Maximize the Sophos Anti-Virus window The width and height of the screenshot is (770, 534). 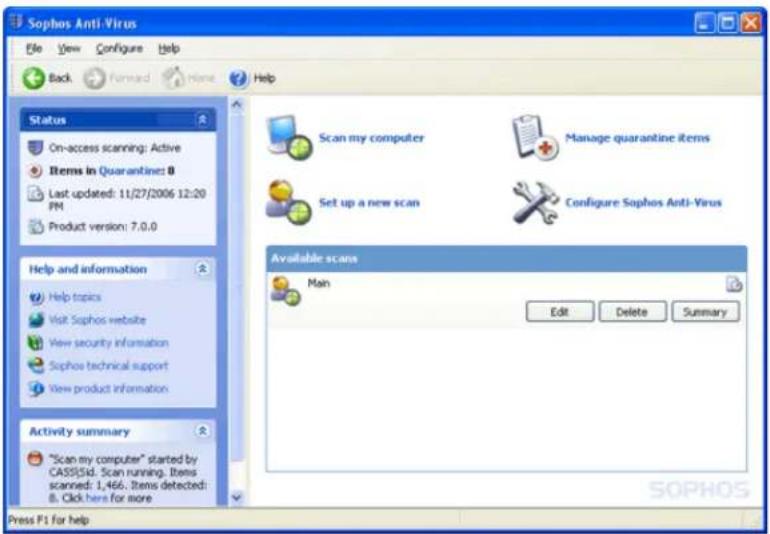click(x=727, y=23)
